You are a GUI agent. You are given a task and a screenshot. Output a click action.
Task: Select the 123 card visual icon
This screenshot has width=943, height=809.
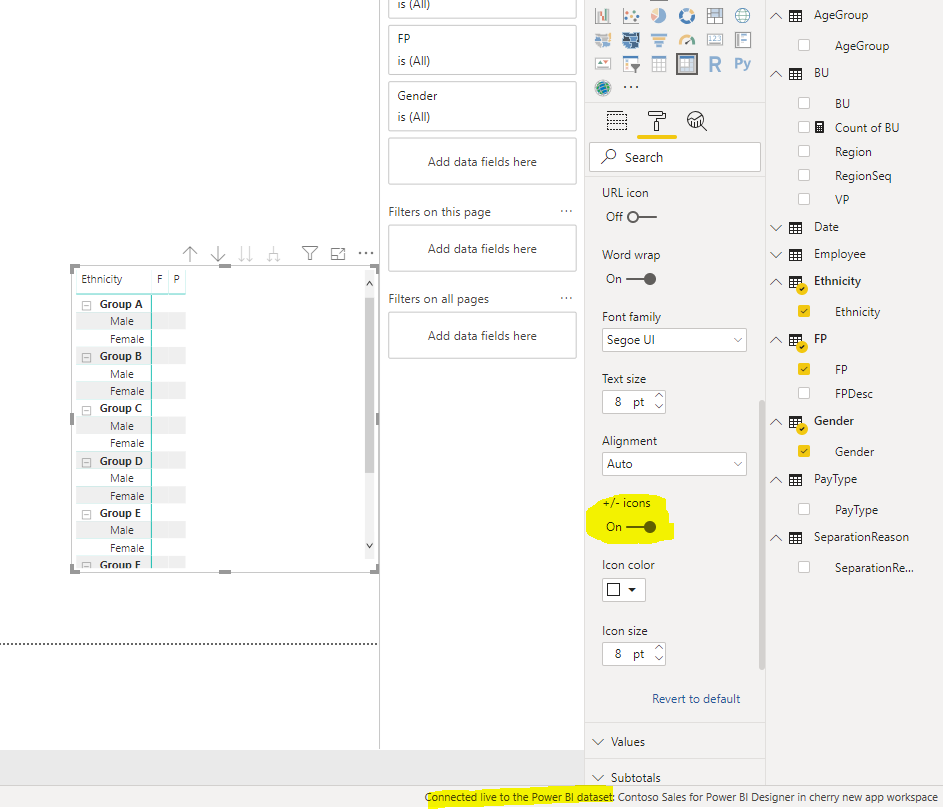pos(714,40)
